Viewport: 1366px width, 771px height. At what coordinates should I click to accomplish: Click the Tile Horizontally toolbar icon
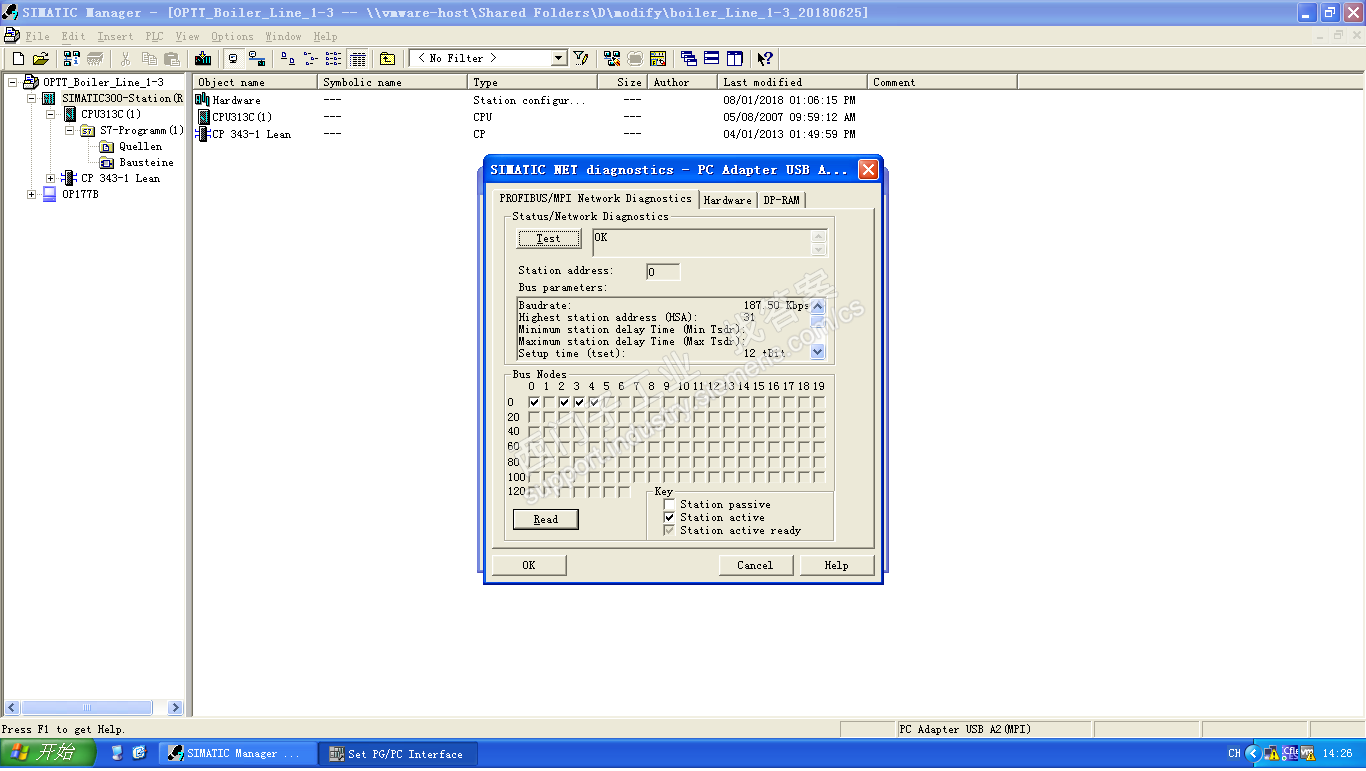pyautogui.click(x=712, y=59)
